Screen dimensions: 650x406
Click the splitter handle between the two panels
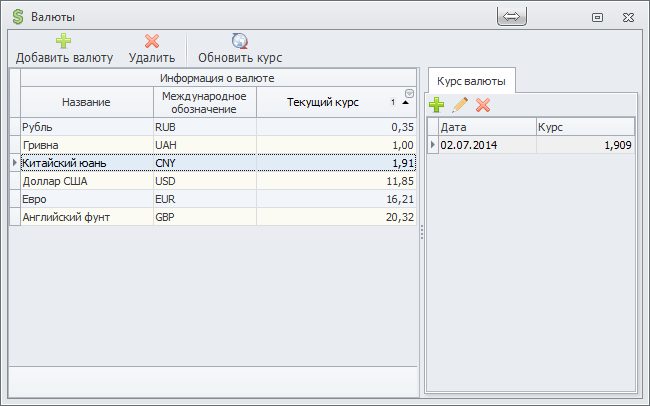click(421, 231)
